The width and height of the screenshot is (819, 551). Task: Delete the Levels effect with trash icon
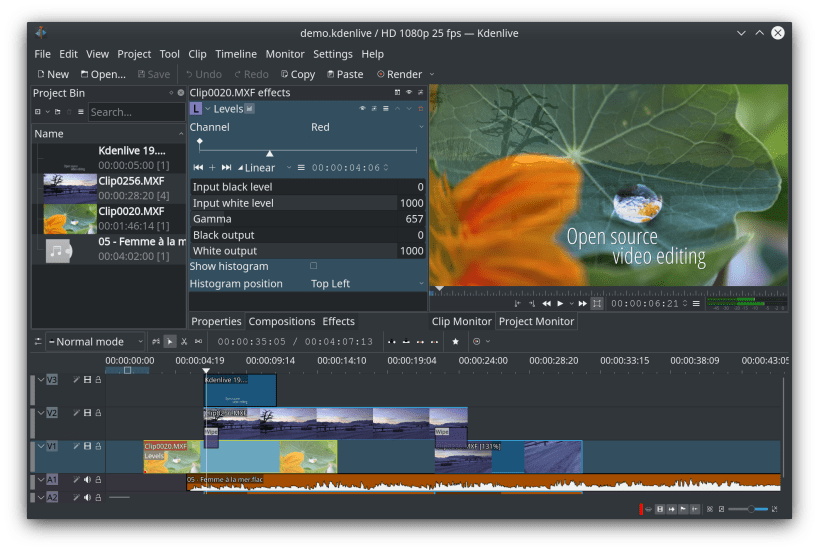pos(421,109)
